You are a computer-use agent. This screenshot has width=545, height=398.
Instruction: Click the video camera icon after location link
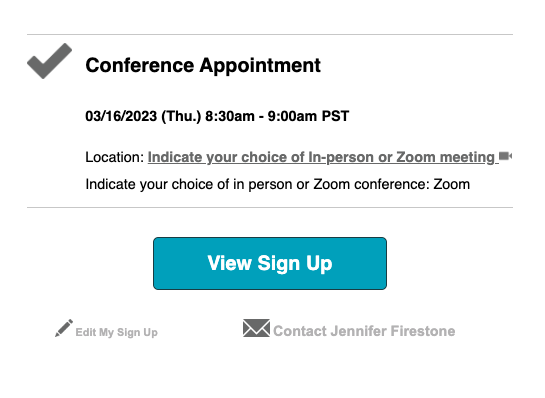[505, 156]
